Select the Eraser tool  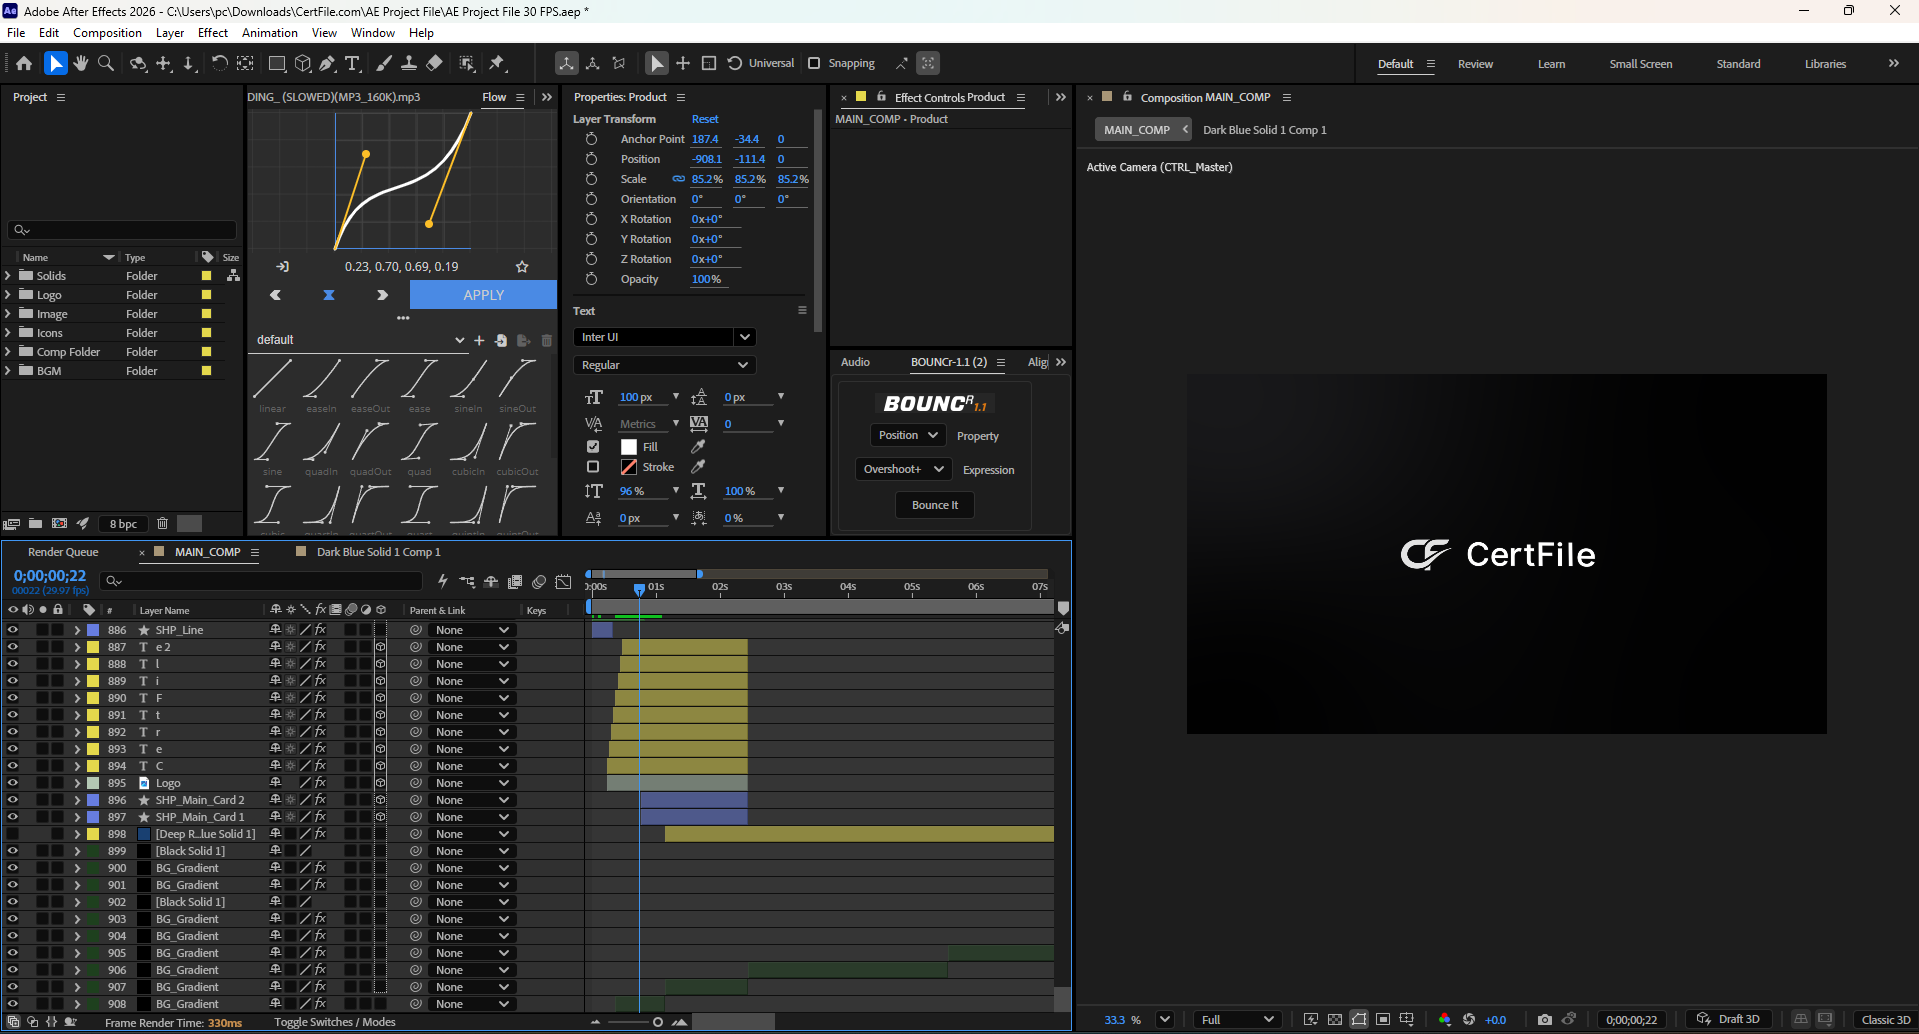click(x=434, y=63)
